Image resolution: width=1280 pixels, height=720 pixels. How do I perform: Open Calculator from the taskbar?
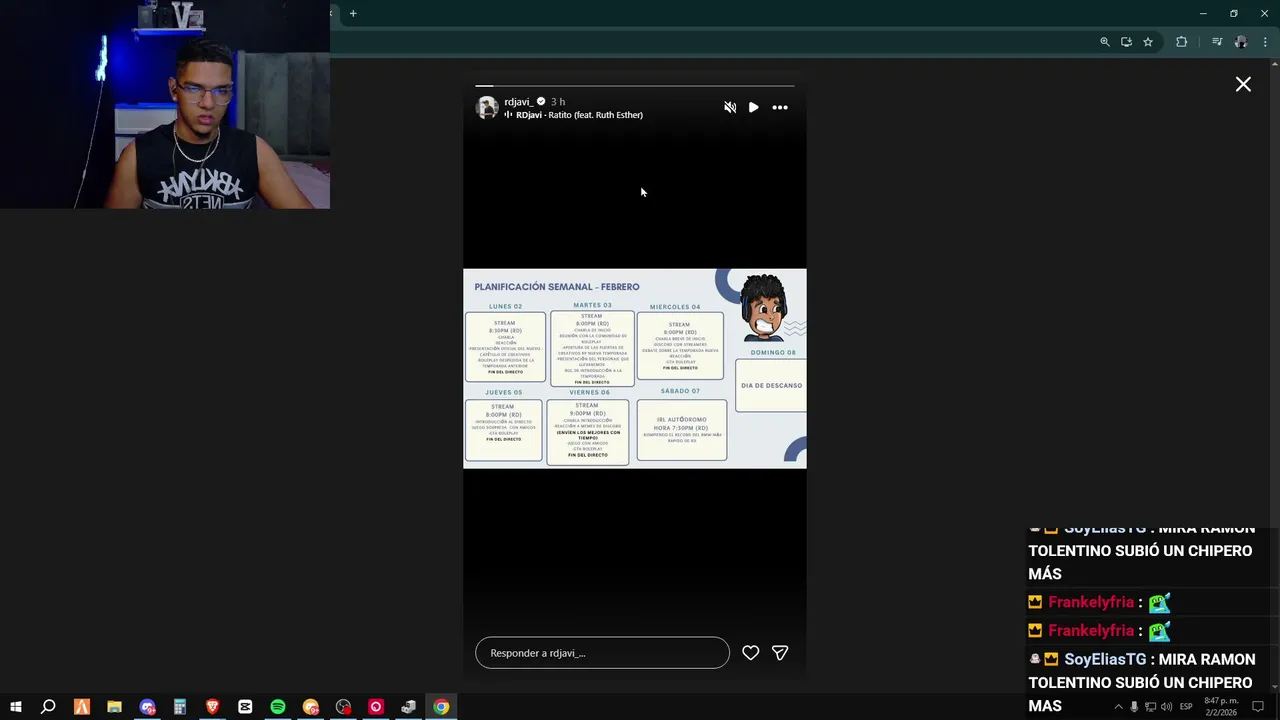pos(180,707)
